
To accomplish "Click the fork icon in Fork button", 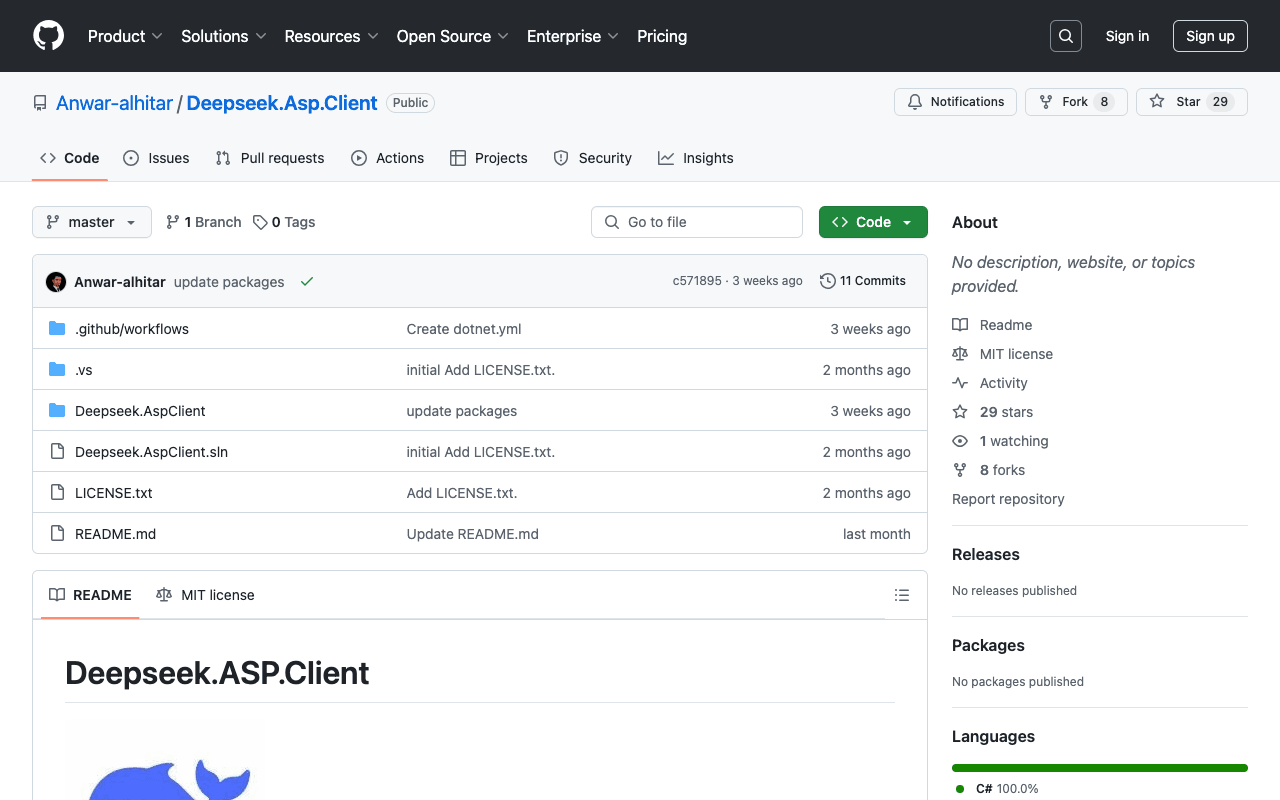I will [1046, 102].
